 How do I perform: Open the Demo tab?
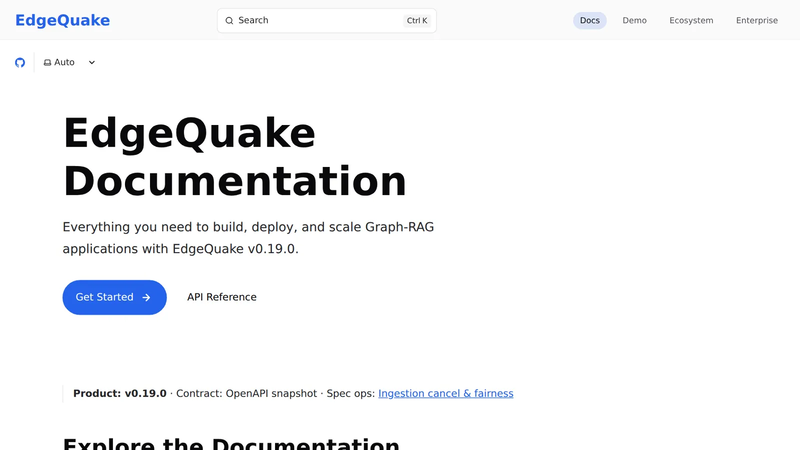pos(634,20)
